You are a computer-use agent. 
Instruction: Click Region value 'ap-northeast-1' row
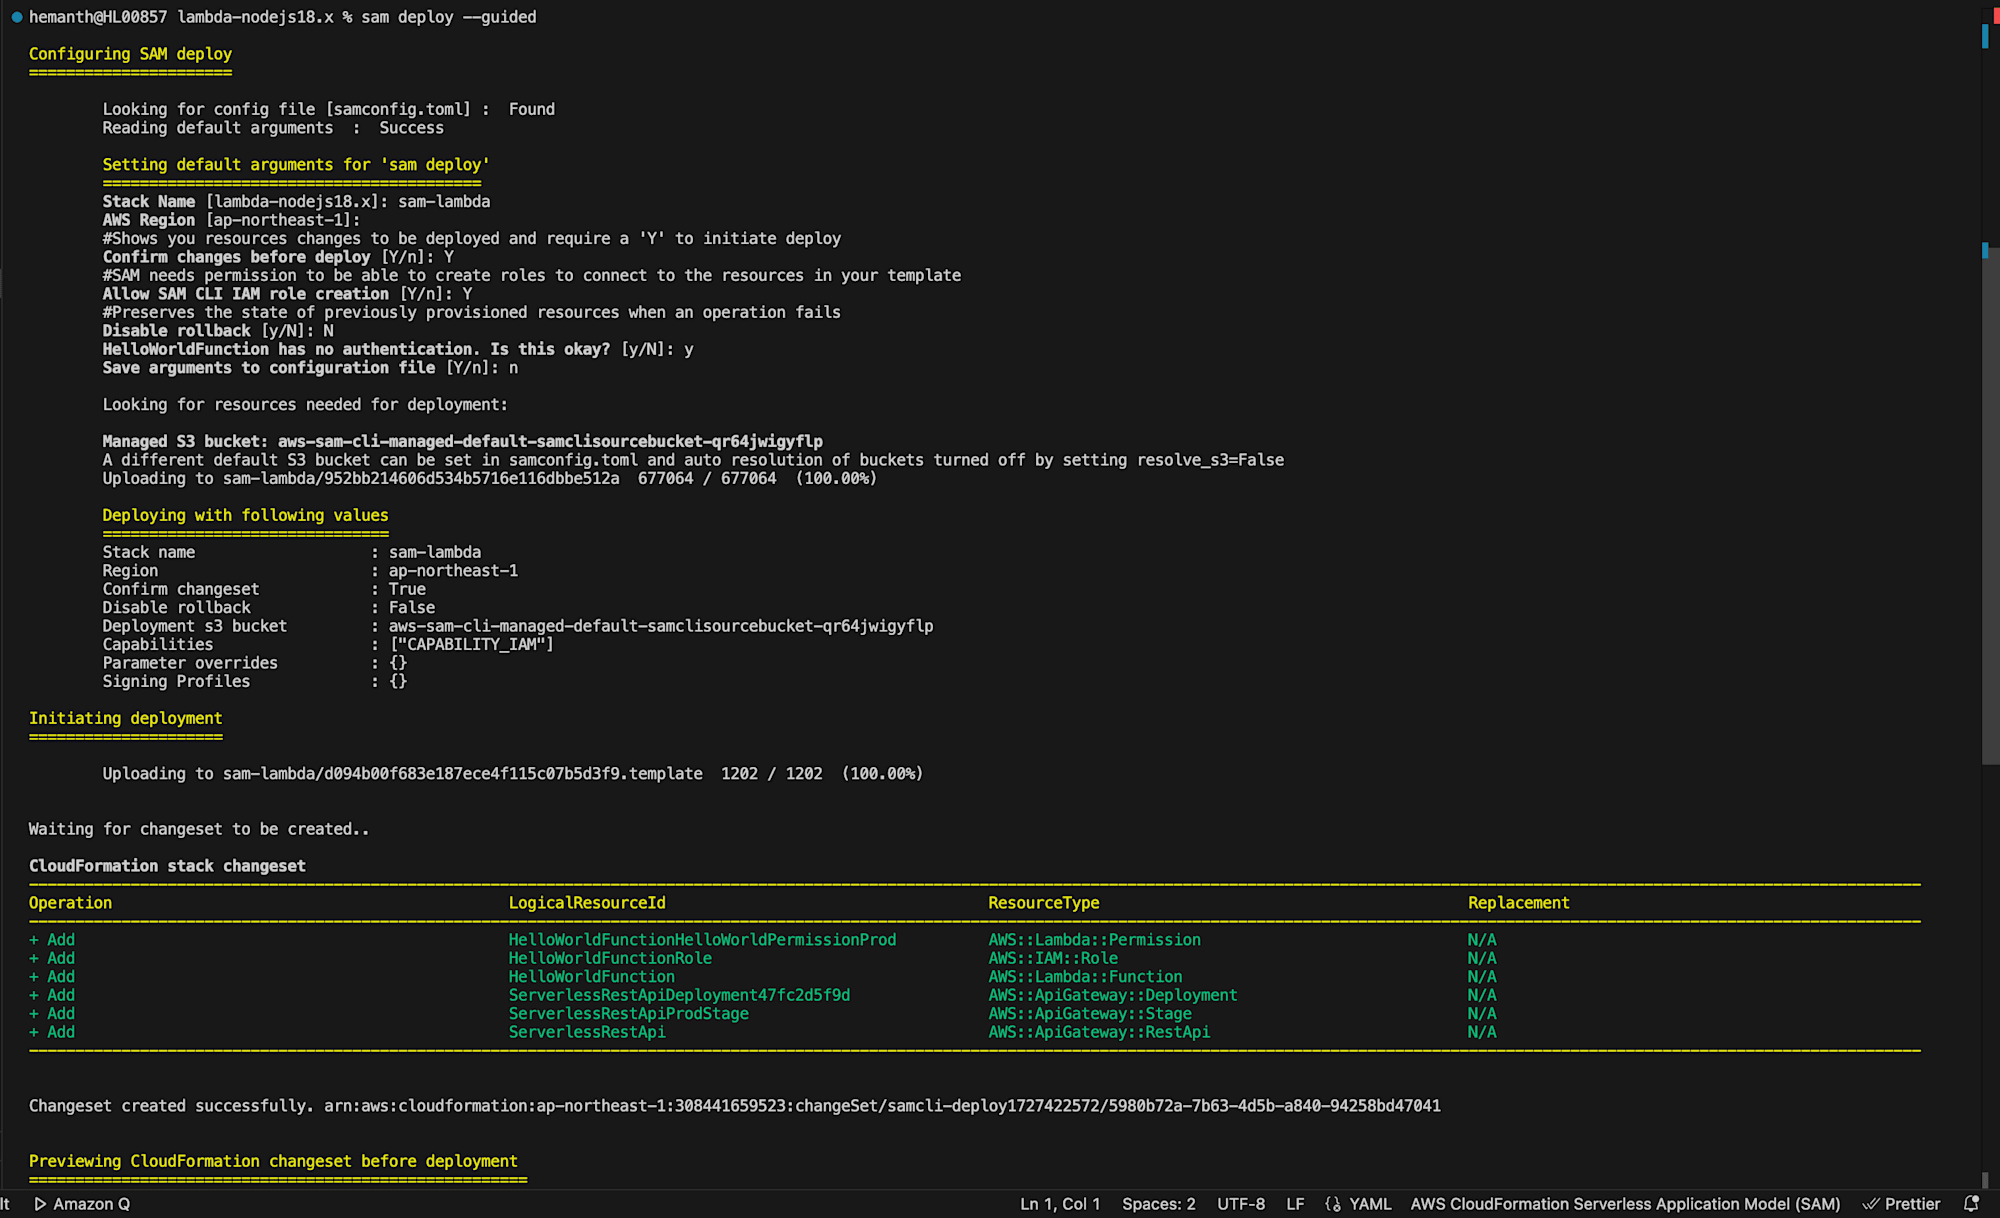(310, 571)
